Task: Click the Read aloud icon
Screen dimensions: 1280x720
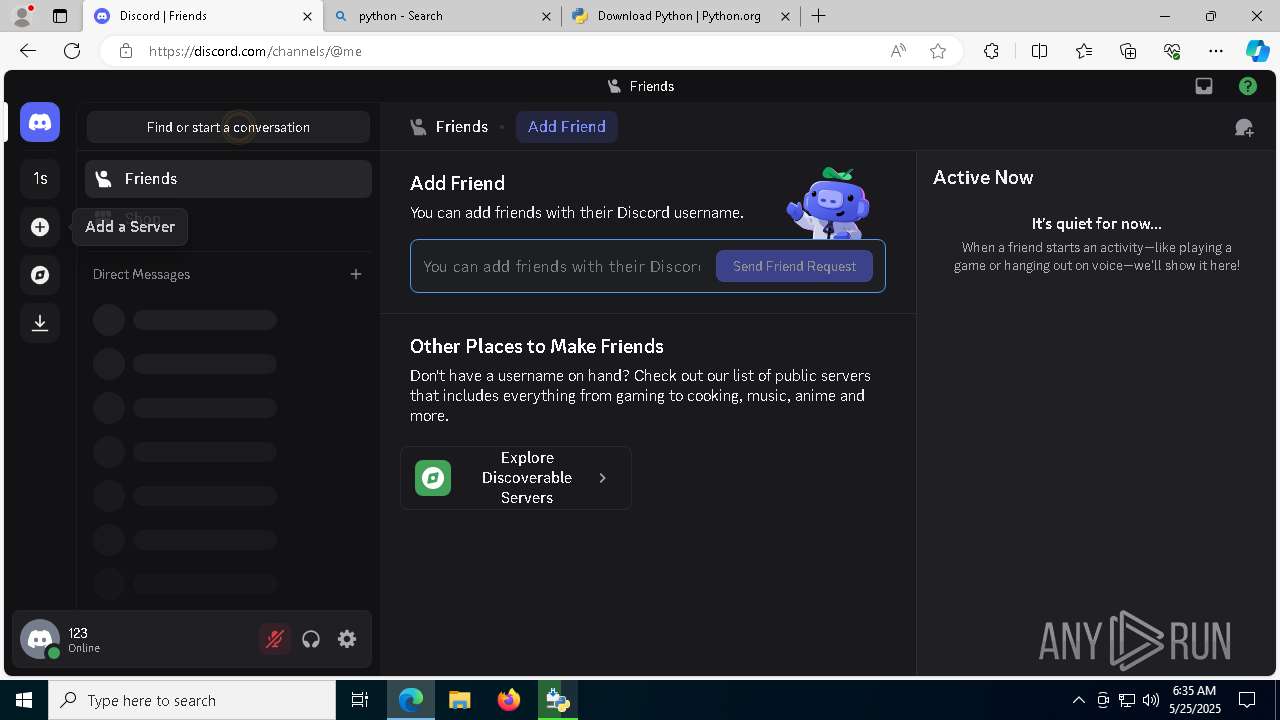Action: click(x=898, y=51)
